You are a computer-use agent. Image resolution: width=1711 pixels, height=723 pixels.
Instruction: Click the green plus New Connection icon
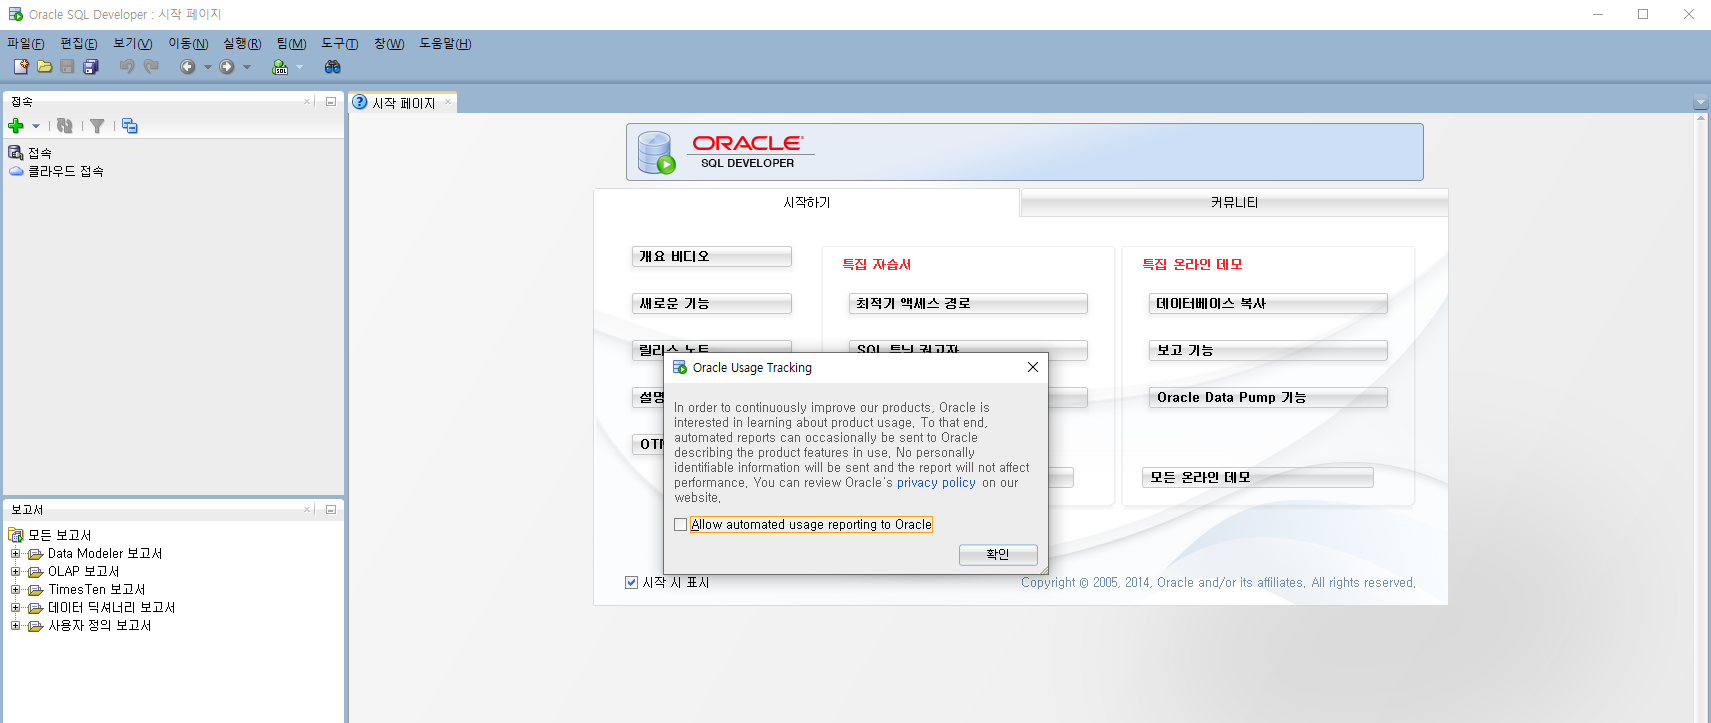click(16, 126)
